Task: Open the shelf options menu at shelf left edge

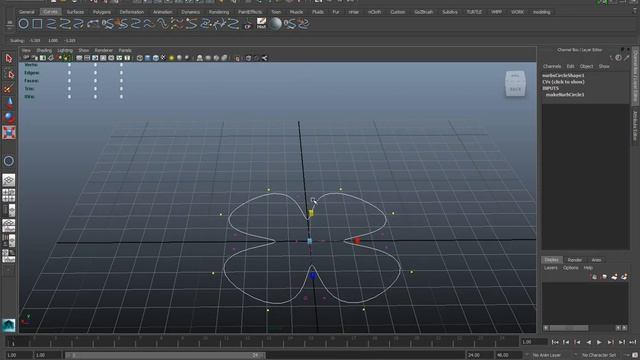Action: click(x=9, y=24)
